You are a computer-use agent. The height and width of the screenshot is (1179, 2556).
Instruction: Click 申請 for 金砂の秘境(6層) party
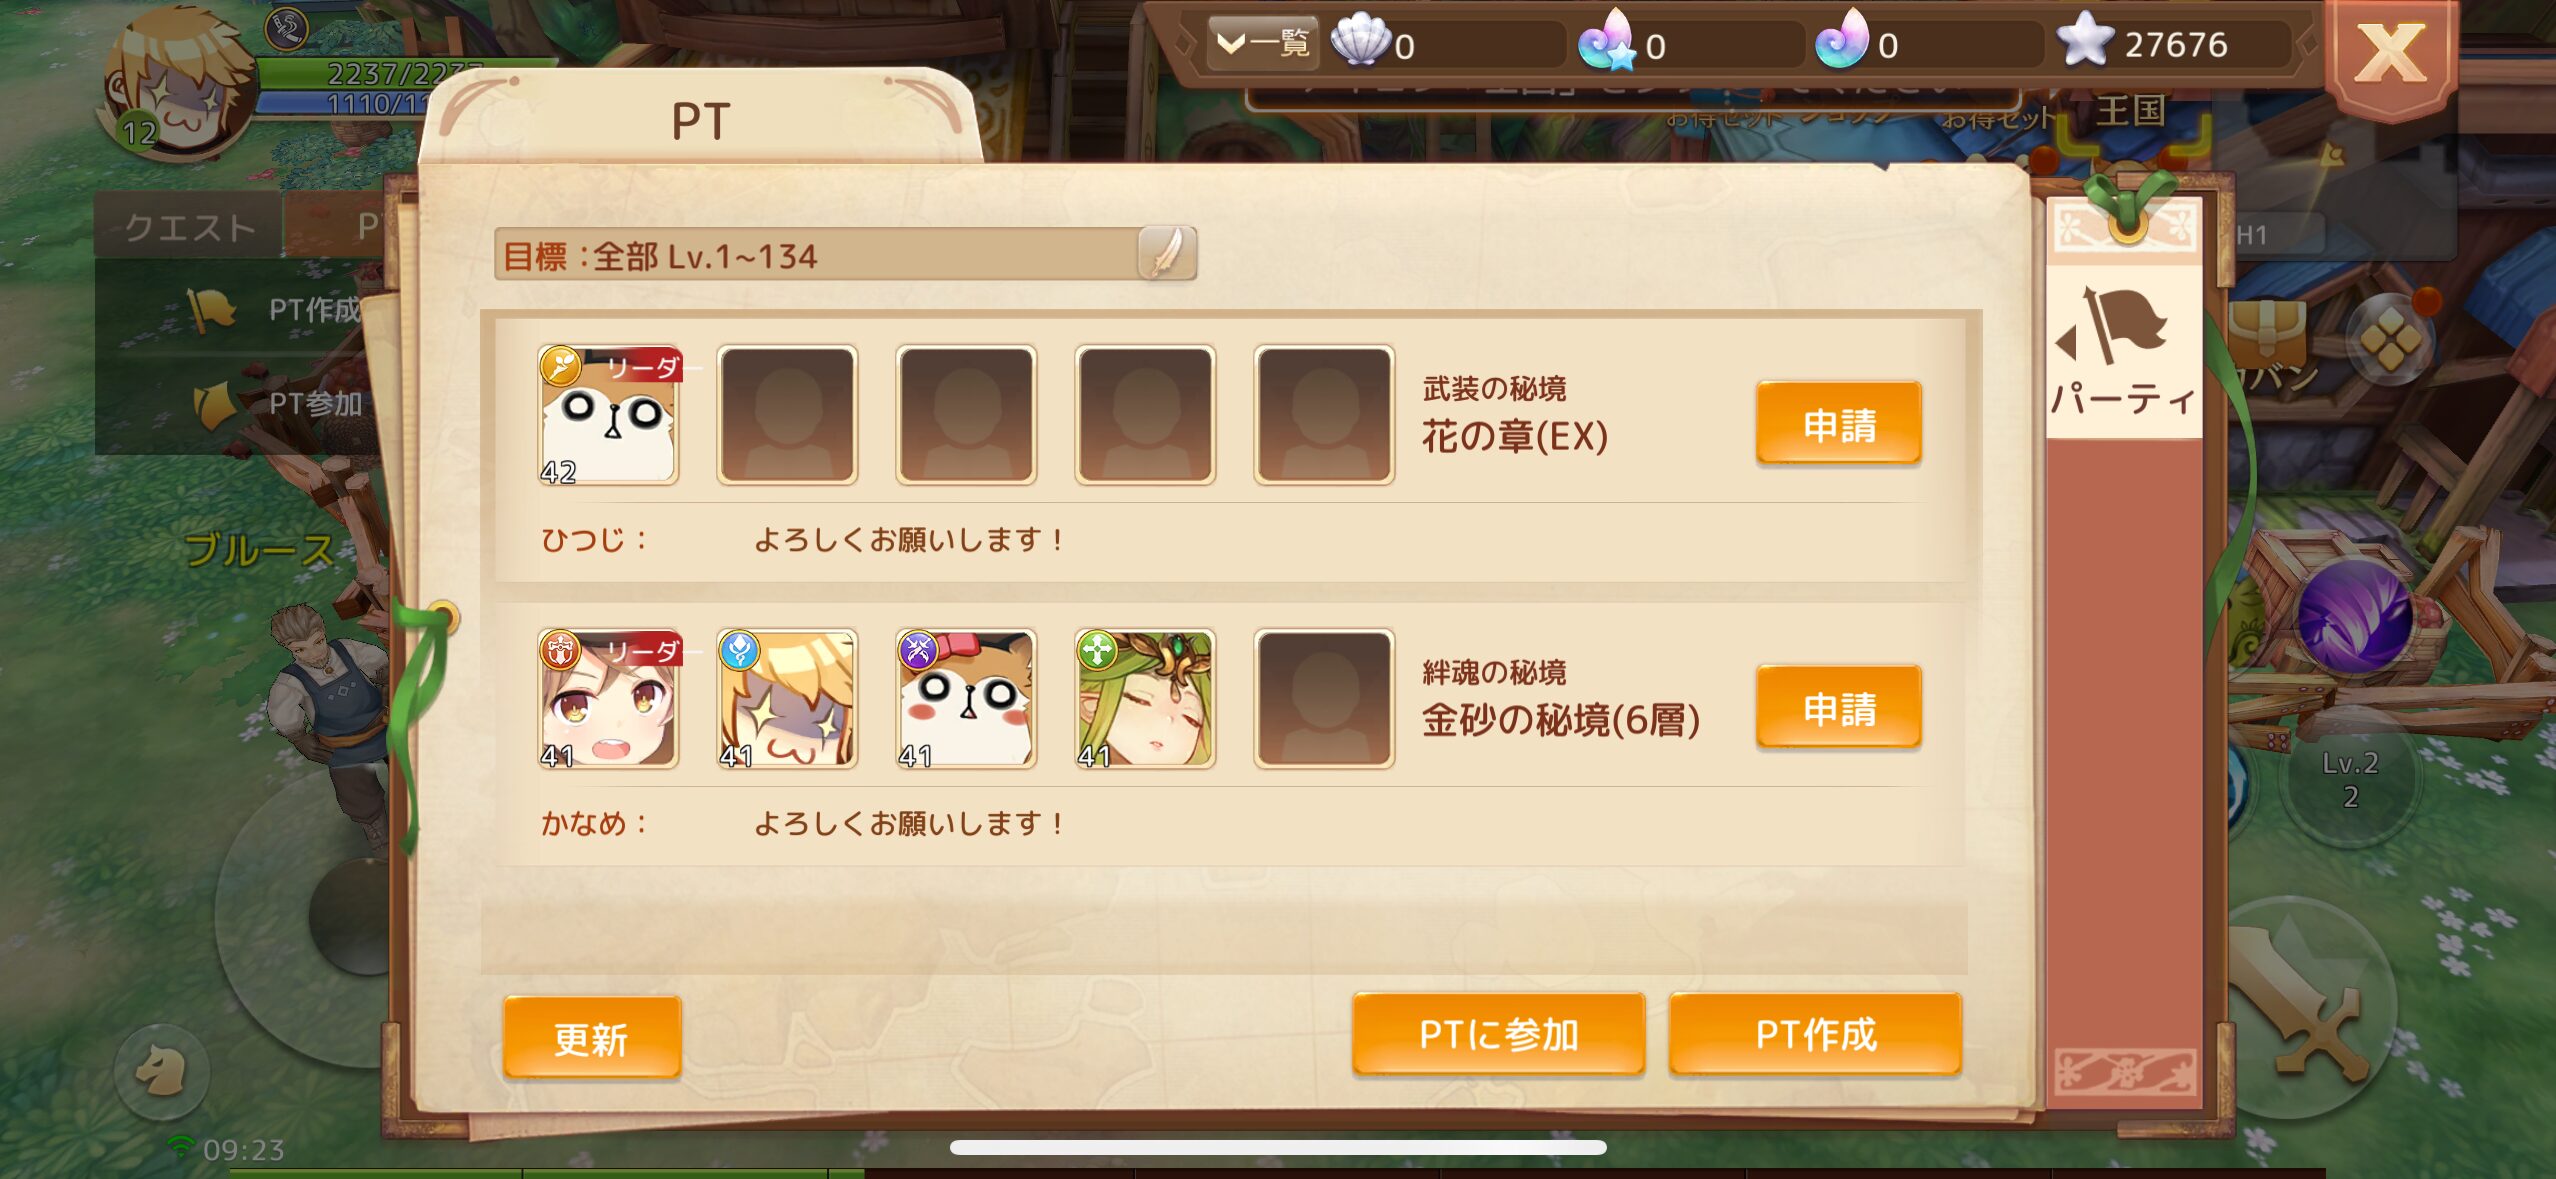(x=1838, y=707)
